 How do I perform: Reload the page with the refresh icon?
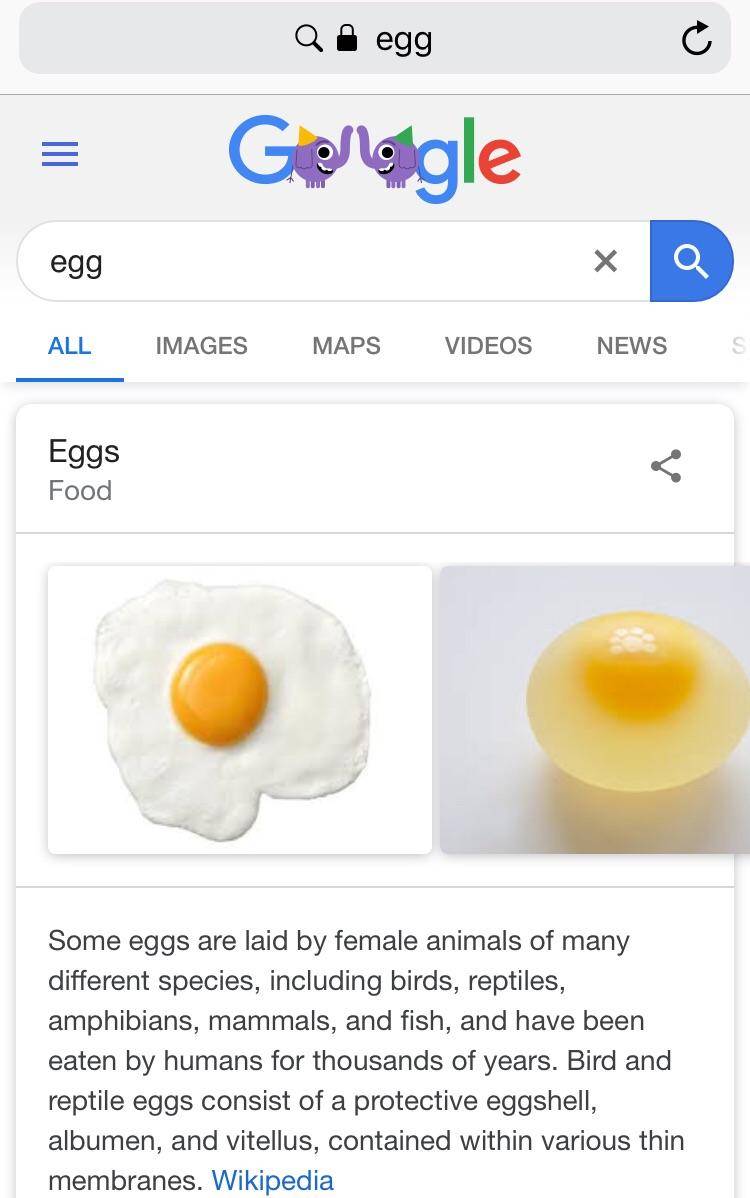coord(697,38)
